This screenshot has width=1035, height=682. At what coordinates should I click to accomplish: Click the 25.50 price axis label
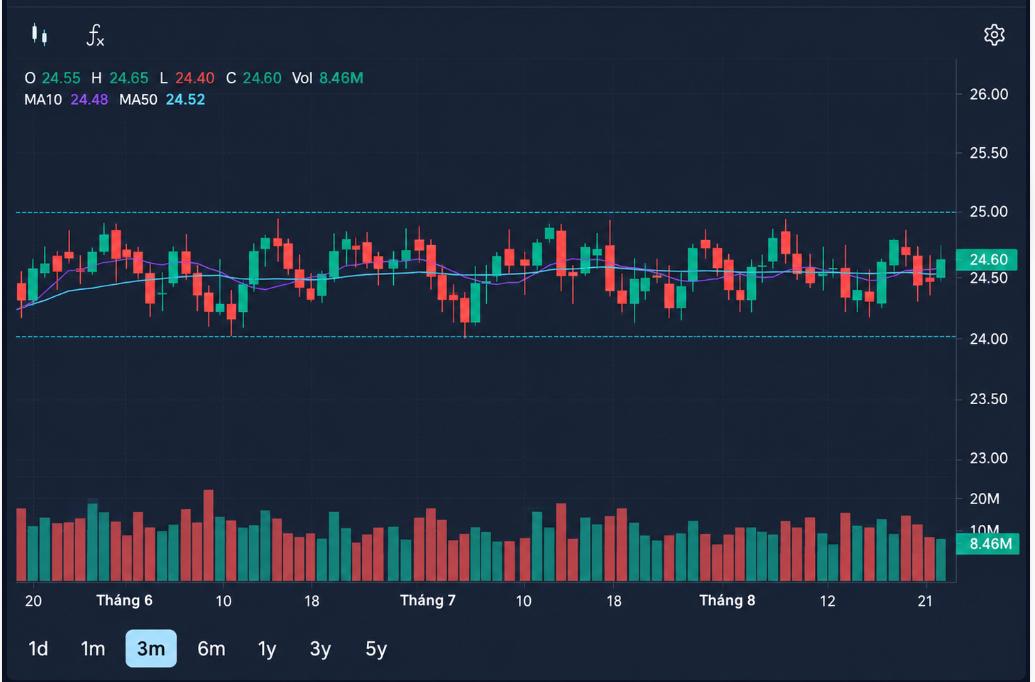click(x=988, y=153)
